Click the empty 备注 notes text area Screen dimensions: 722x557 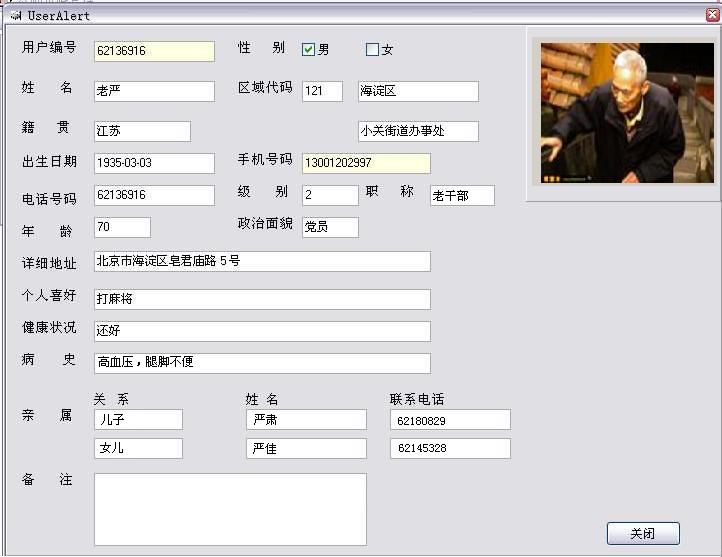click(230, 509)
